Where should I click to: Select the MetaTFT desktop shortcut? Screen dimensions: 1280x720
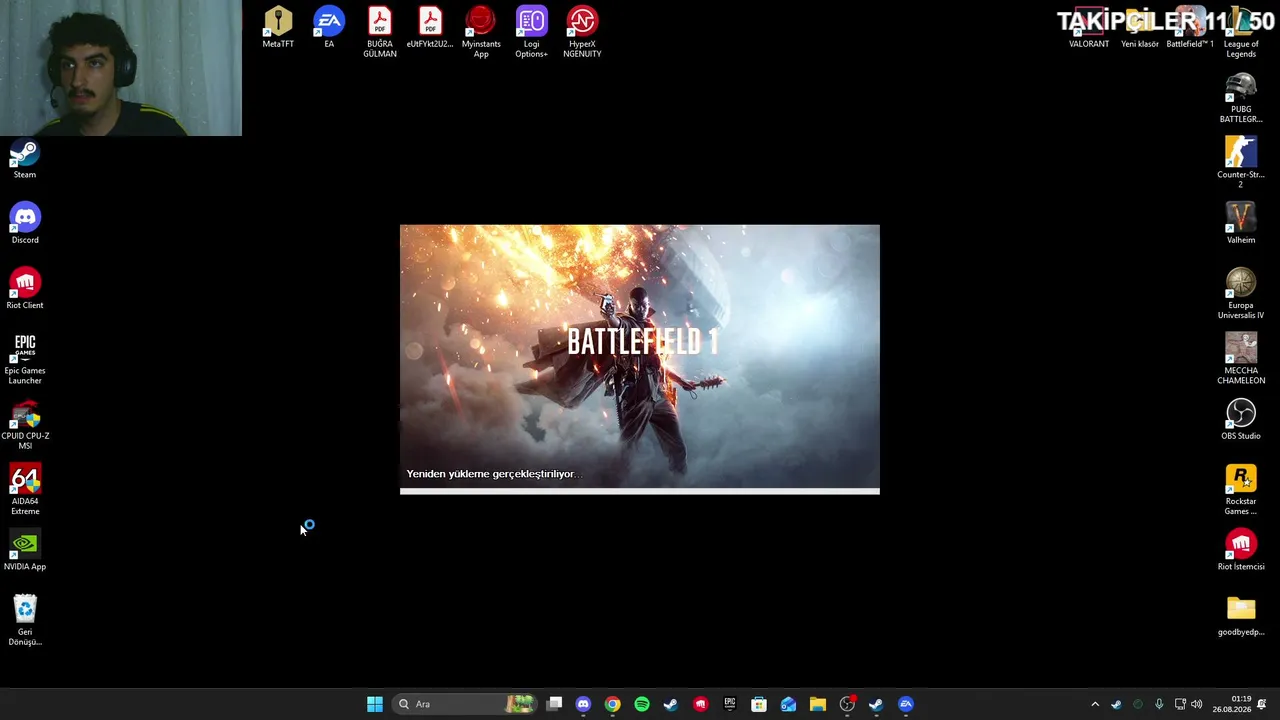click(278, 28)
